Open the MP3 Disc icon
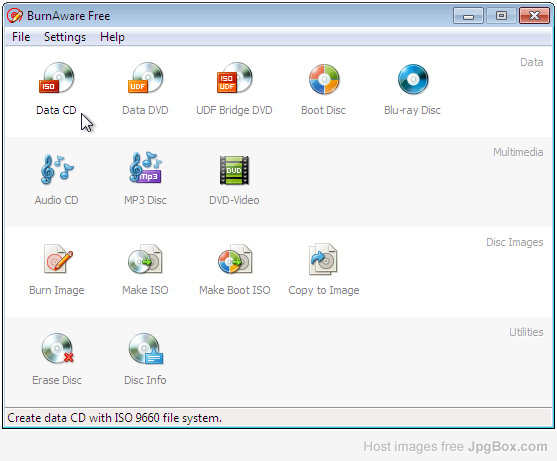Image resolution: width=557 pixels, height=461 pixels. (x=146, y=168)
